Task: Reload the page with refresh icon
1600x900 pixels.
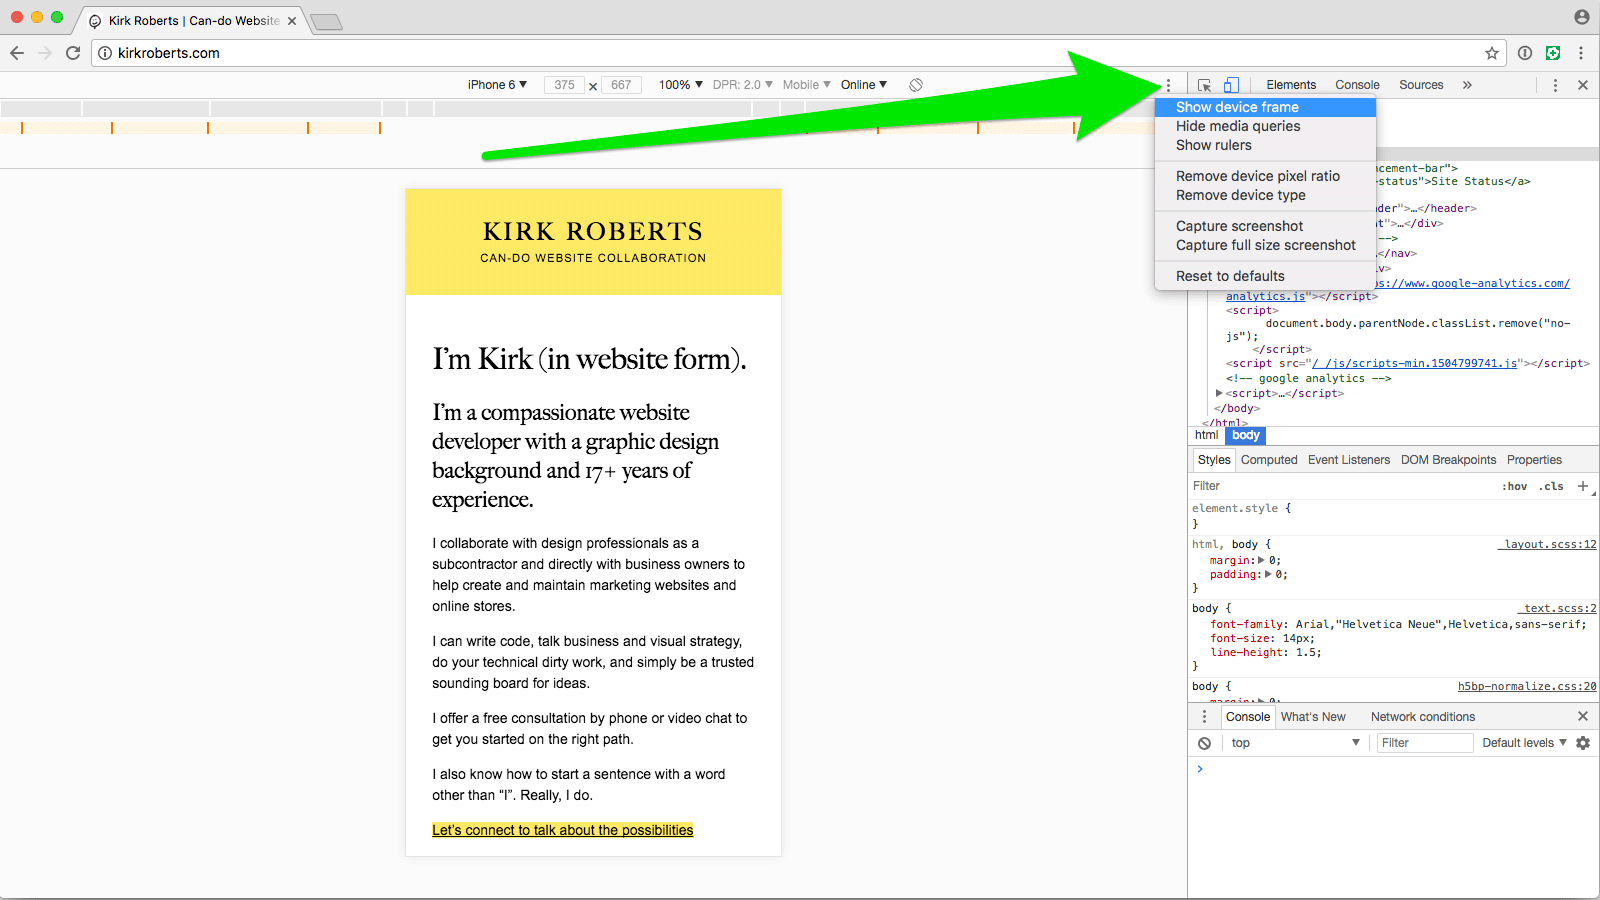Action: [x=73, y=53]
